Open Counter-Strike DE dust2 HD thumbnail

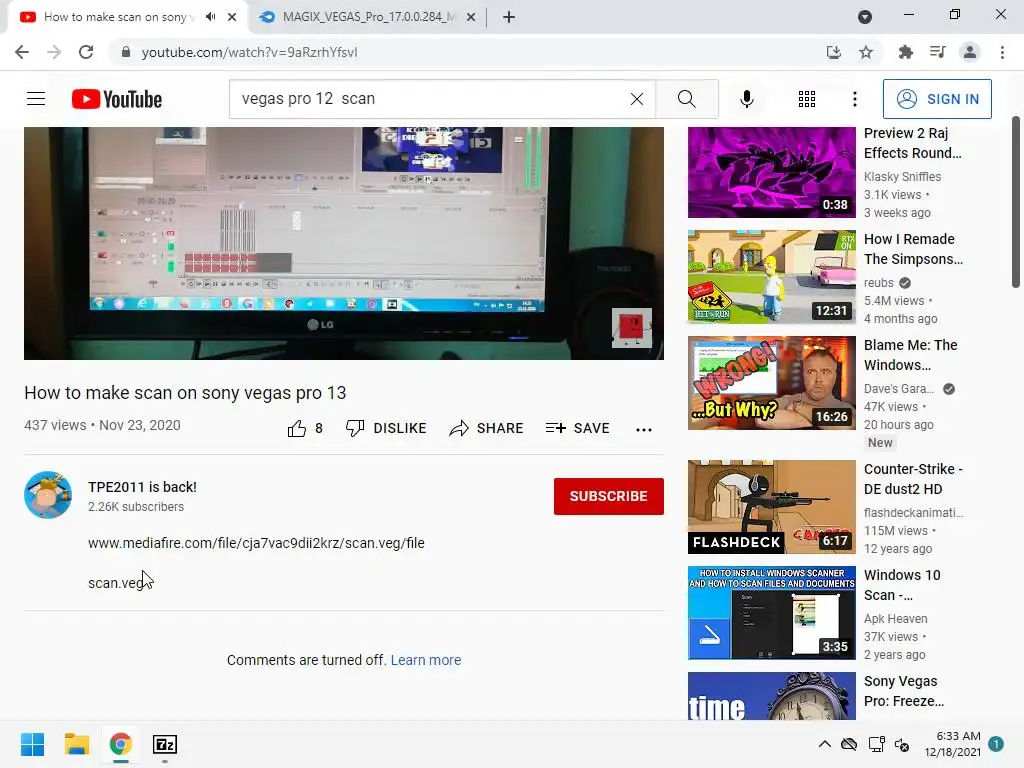coord(771,507)
